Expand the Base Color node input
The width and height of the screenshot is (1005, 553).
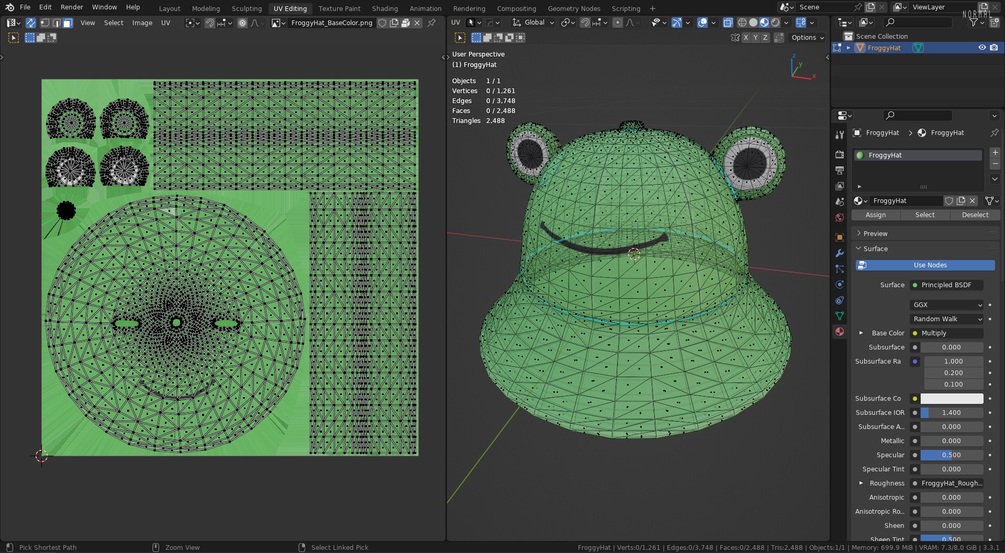(x=861, y=333)
